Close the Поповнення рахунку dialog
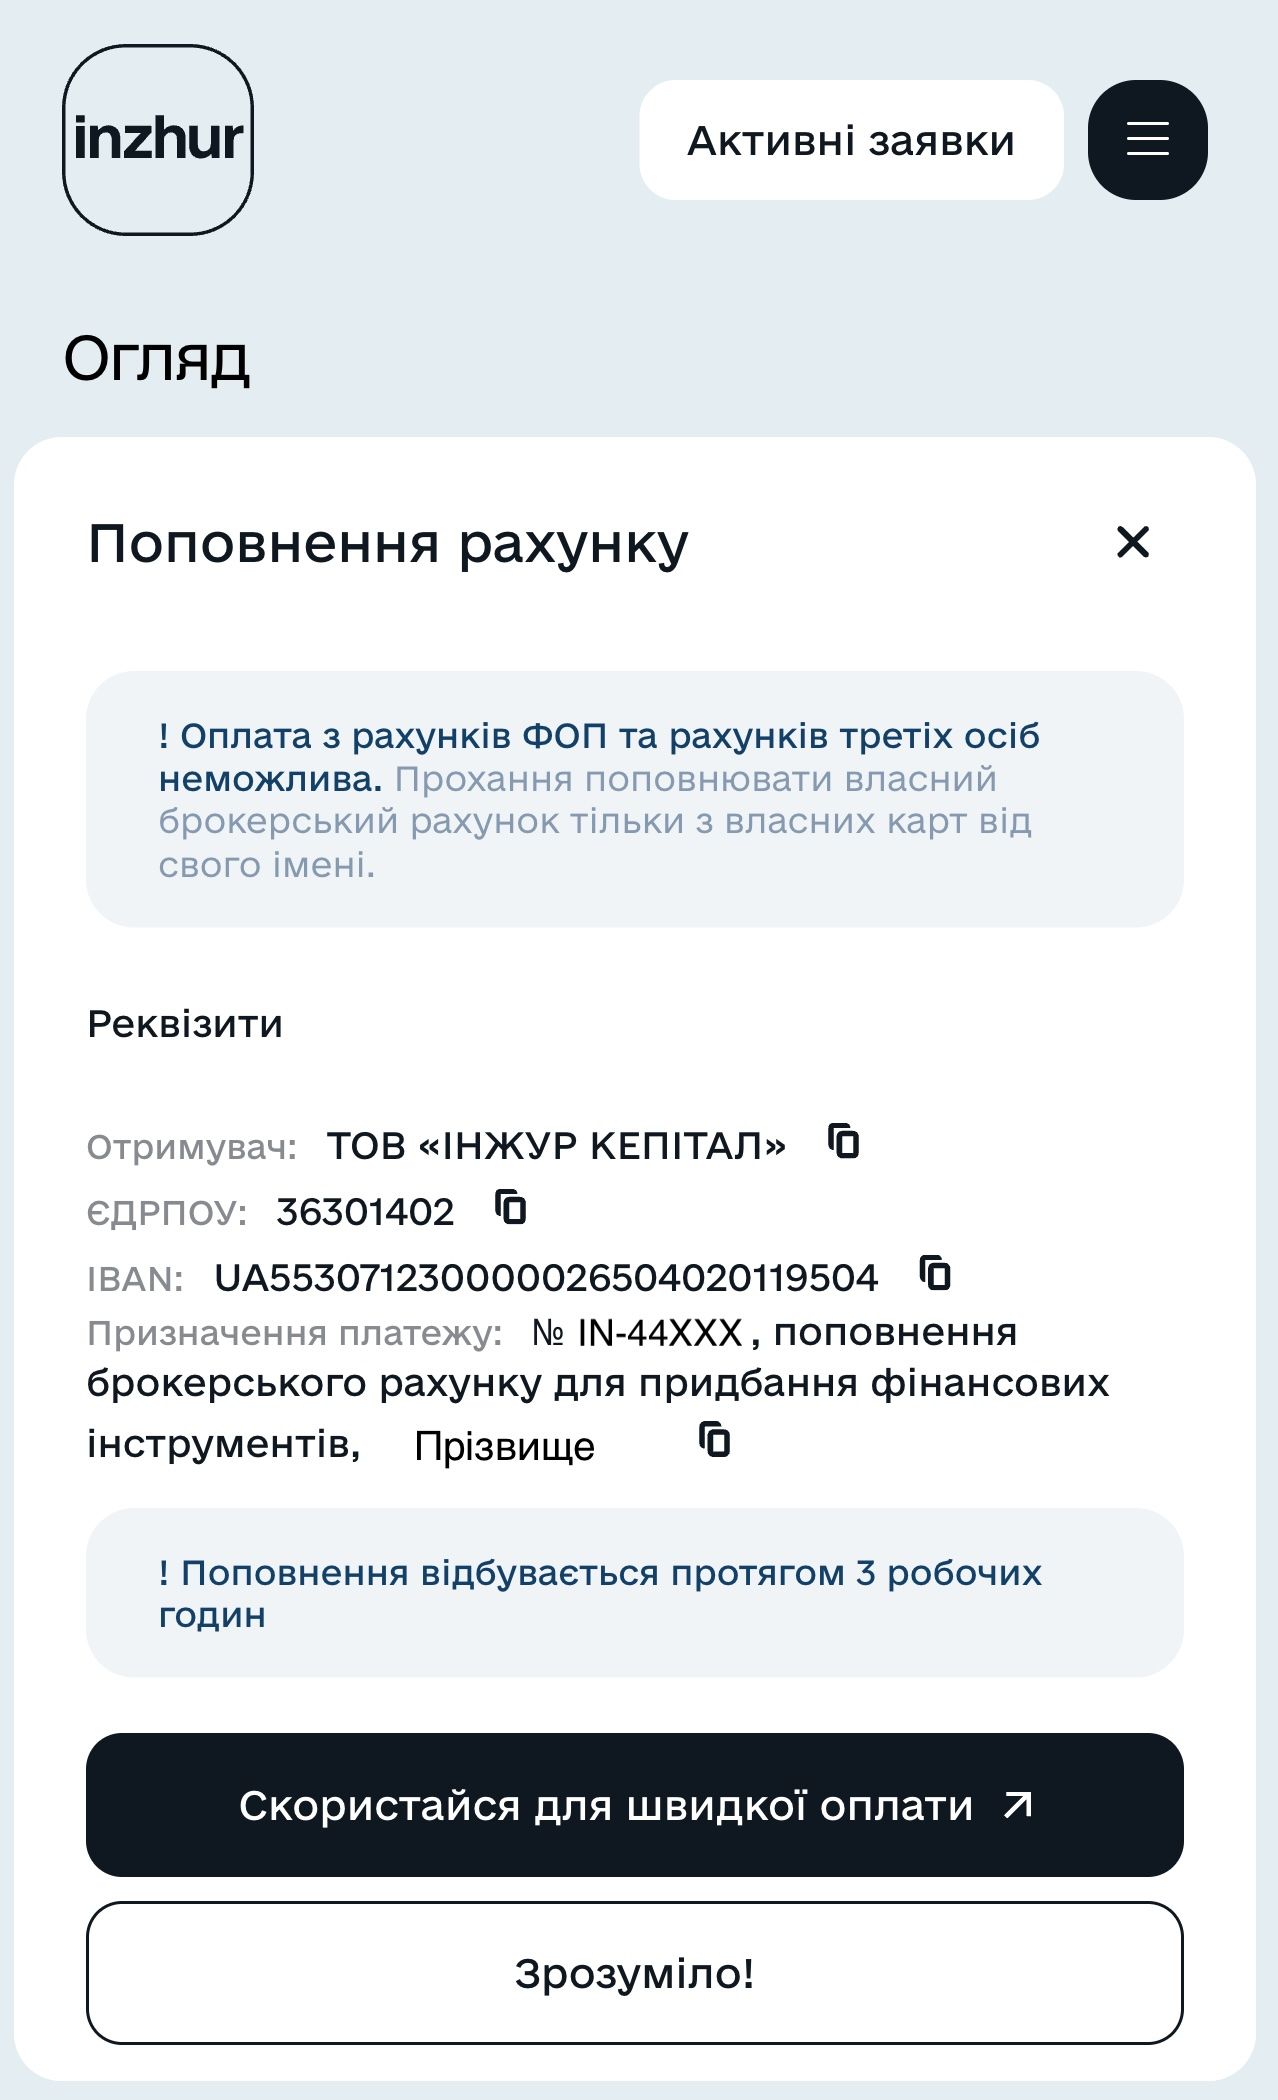This screenshot has width=1278, height=2100. coord(1132,543)
